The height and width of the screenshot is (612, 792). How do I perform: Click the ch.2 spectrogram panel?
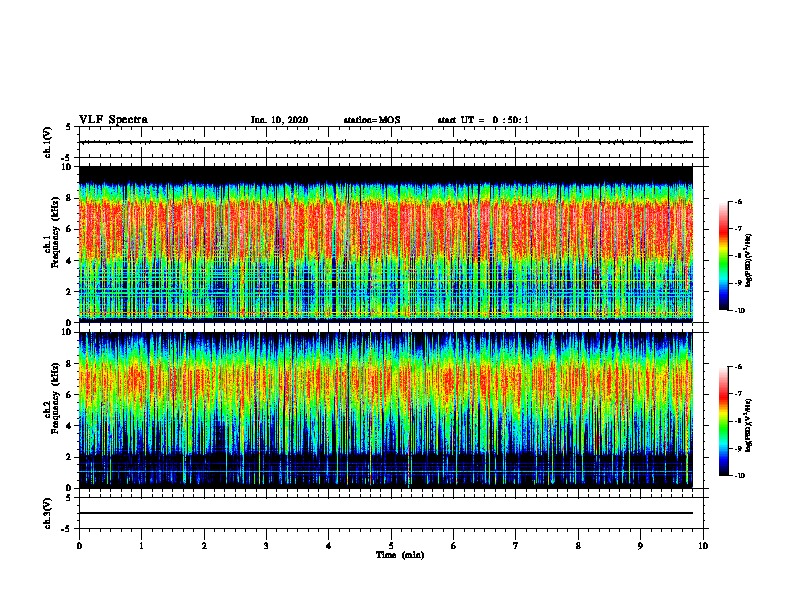pos(386,410)
